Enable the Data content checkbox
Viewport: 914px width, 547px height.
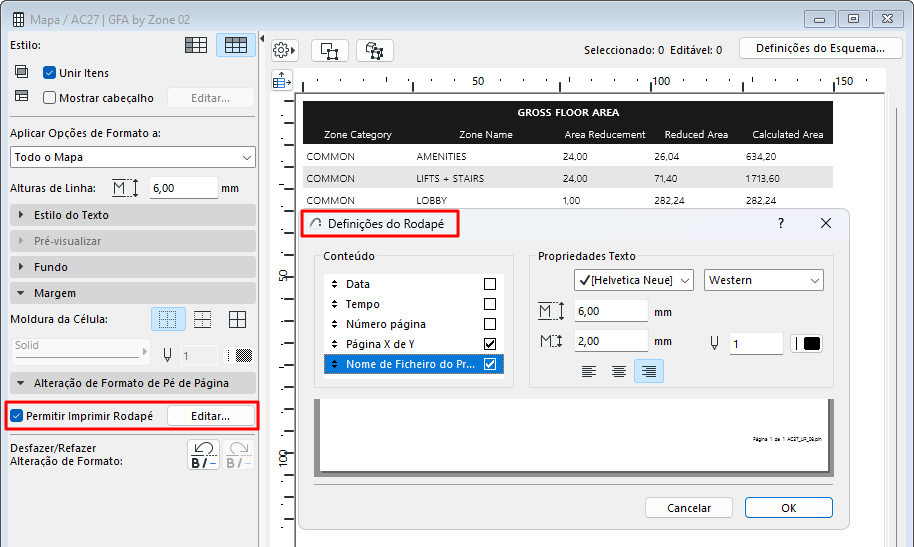pyautogui.click(x=490, y=284)
